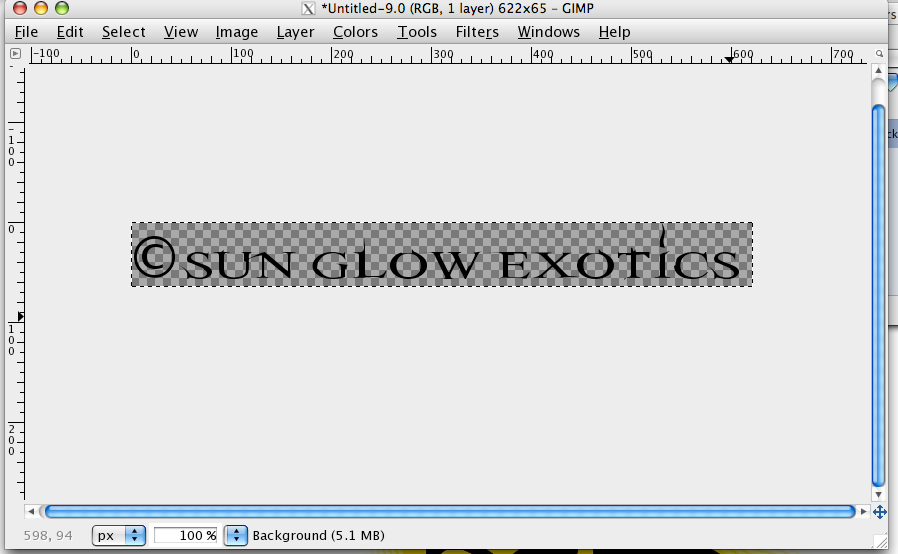898x554 pixels.
Task: Open the Help menu
Action: point(615,32)
